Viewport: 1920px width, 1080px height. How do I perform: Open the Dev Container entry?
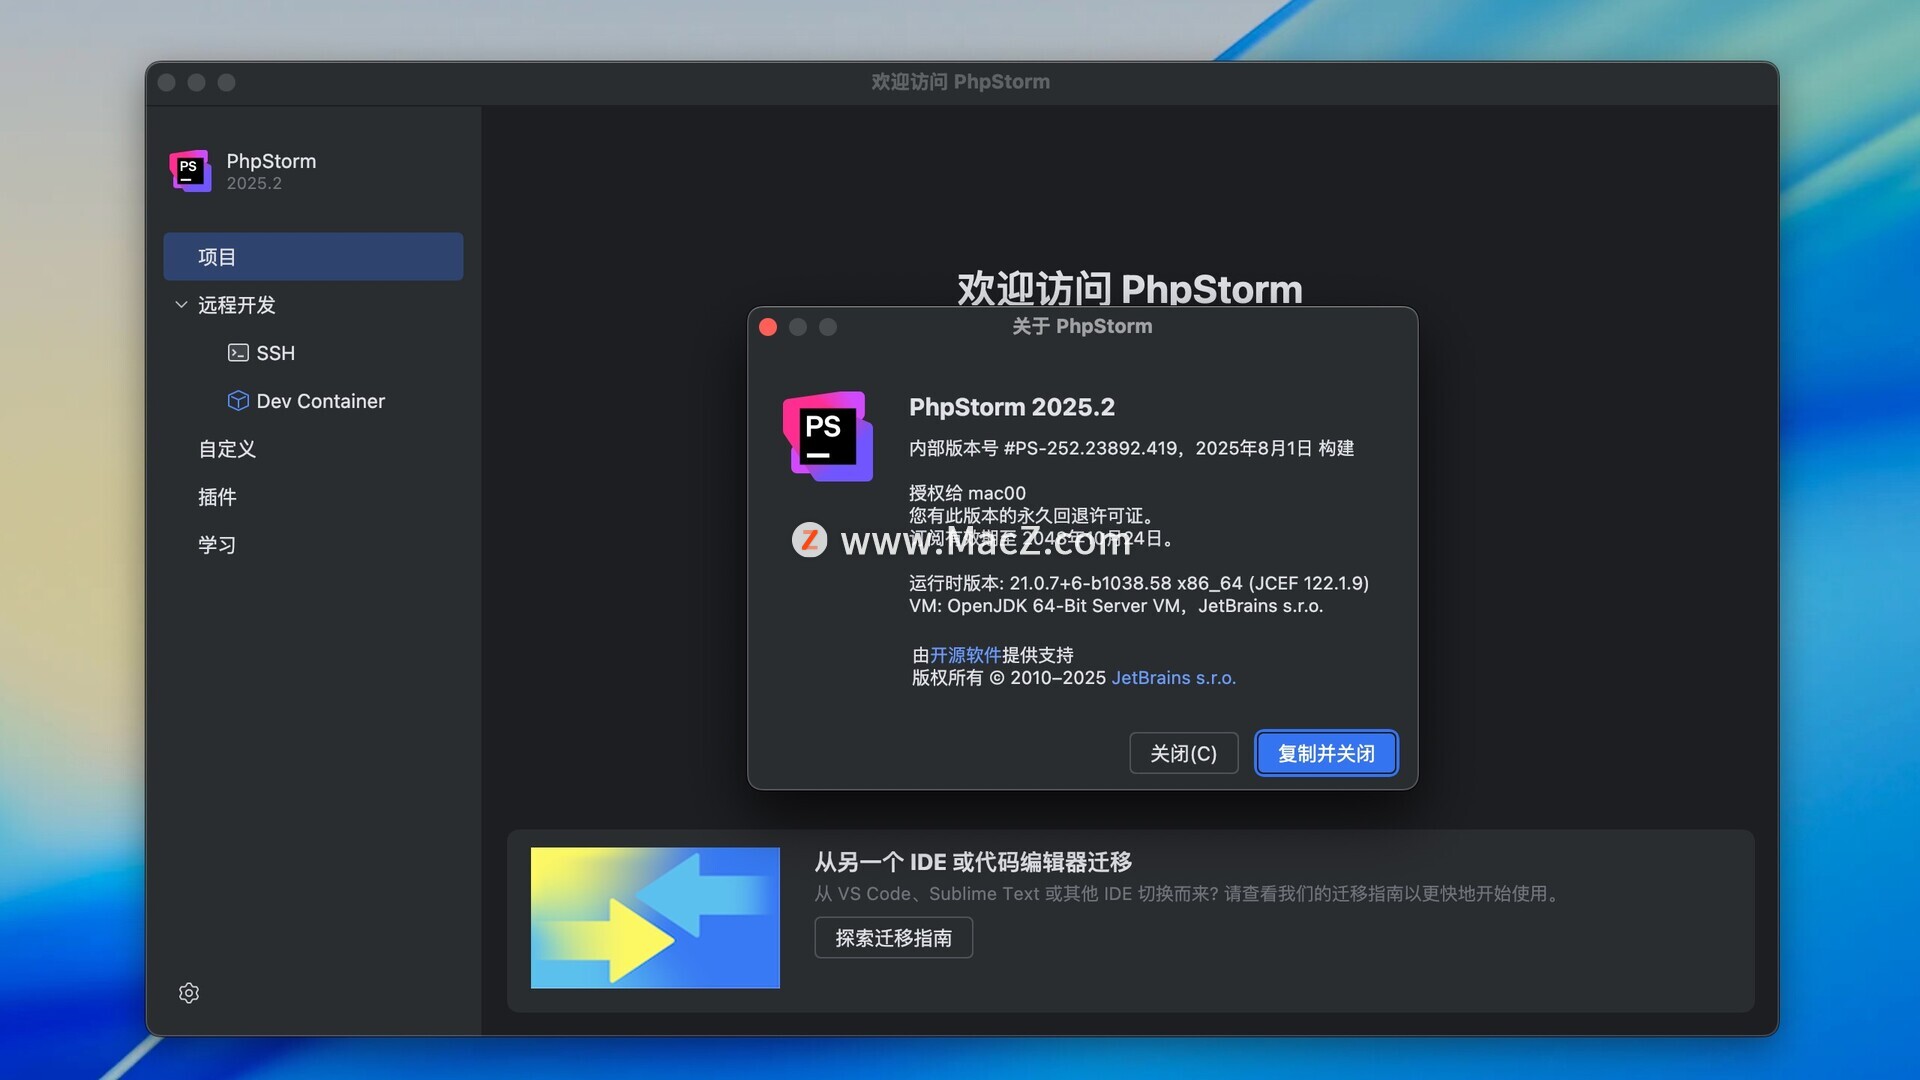[x=321, y=401]
